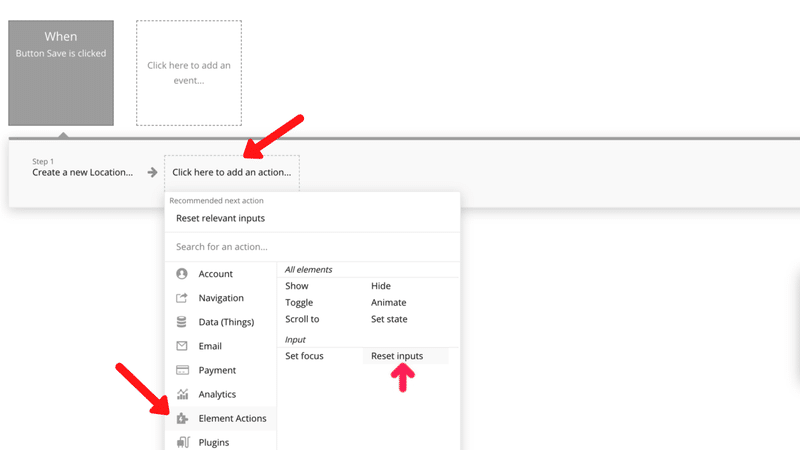Open the Email action category
Screen dimensions: 800x450
pos(220,346)
